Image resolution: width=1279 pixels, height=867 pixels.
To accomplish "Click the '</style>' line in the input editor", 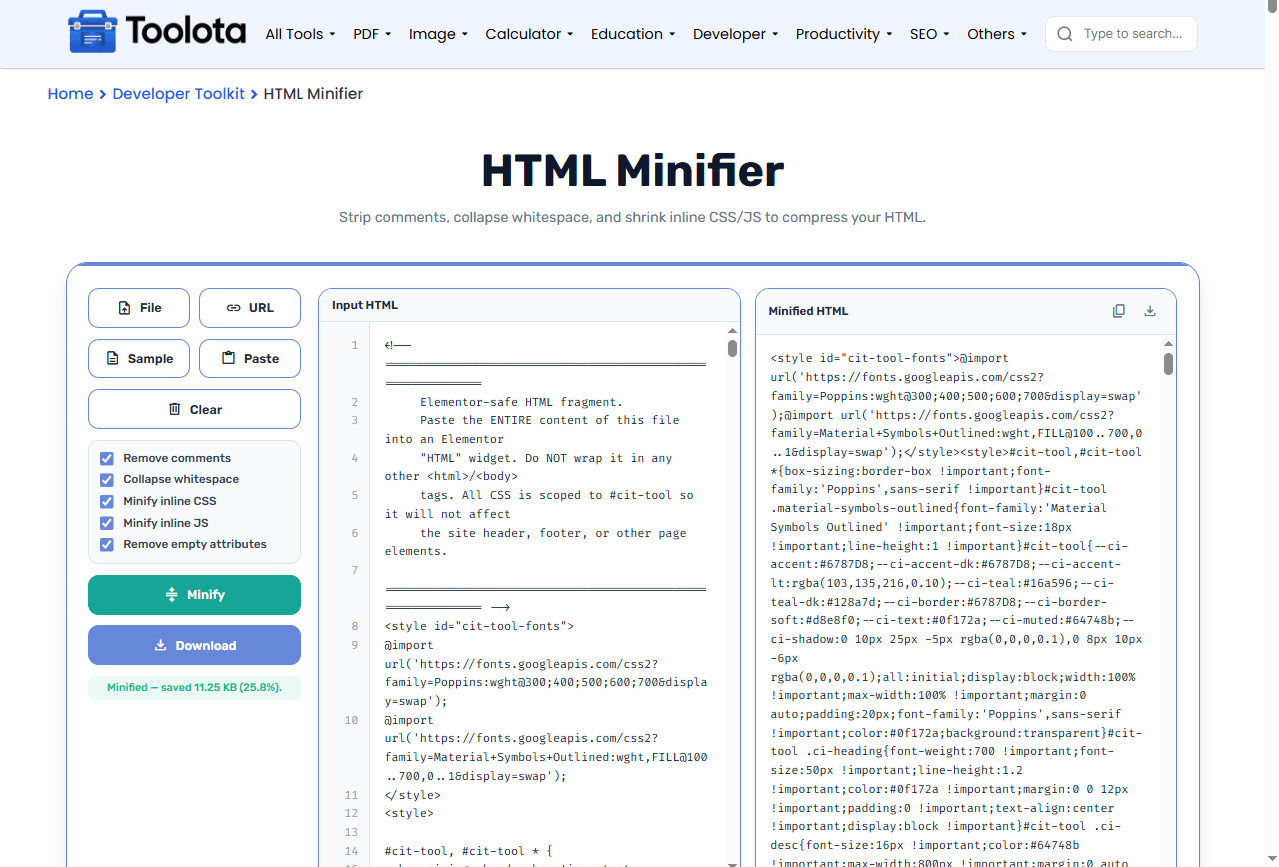I will pyautogui.click(x=412, y=795).
